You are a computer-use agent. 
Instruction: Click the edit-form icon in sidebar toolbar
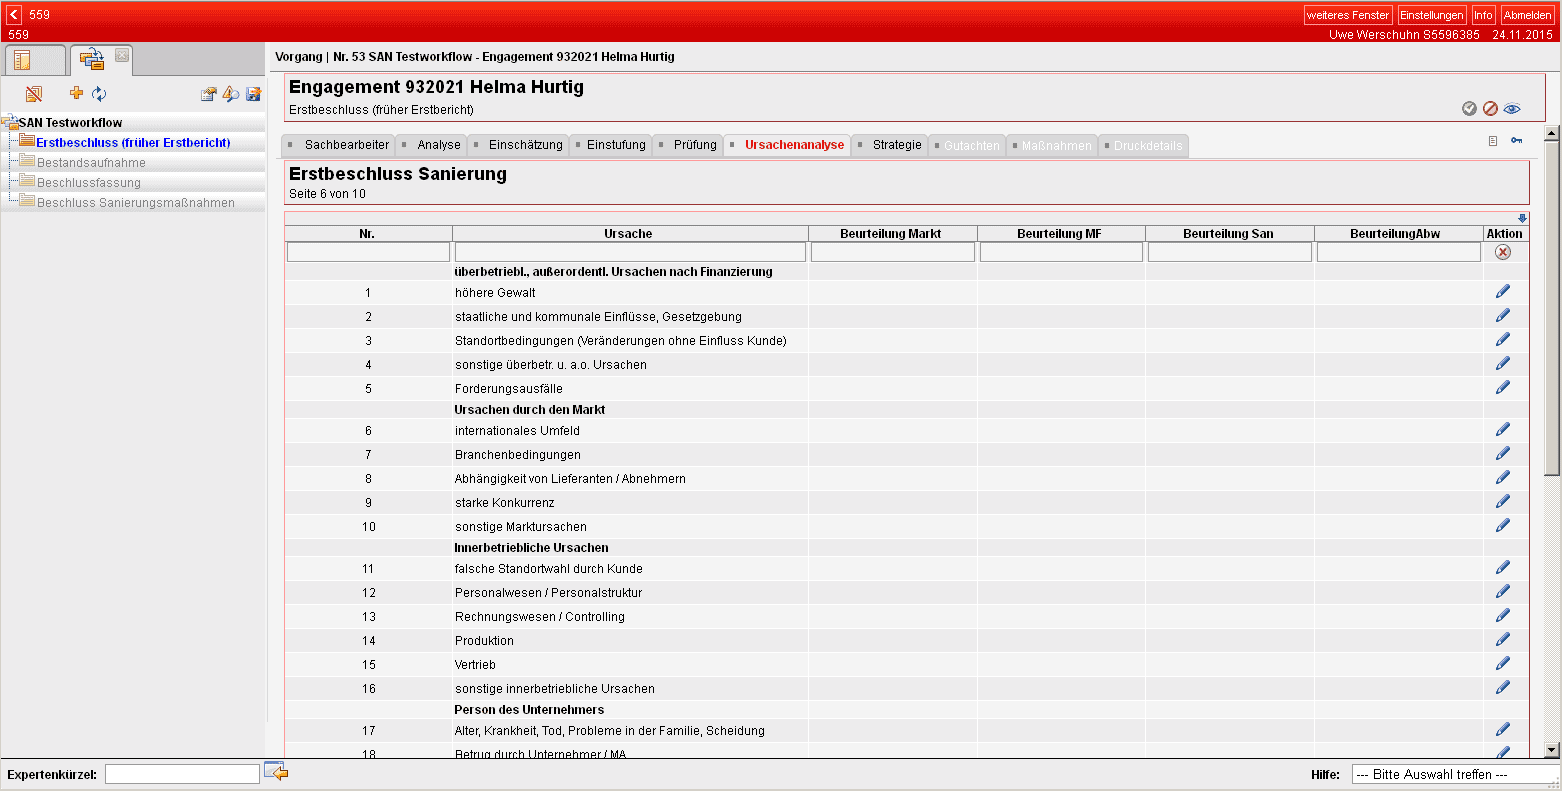tap(208, 94)
